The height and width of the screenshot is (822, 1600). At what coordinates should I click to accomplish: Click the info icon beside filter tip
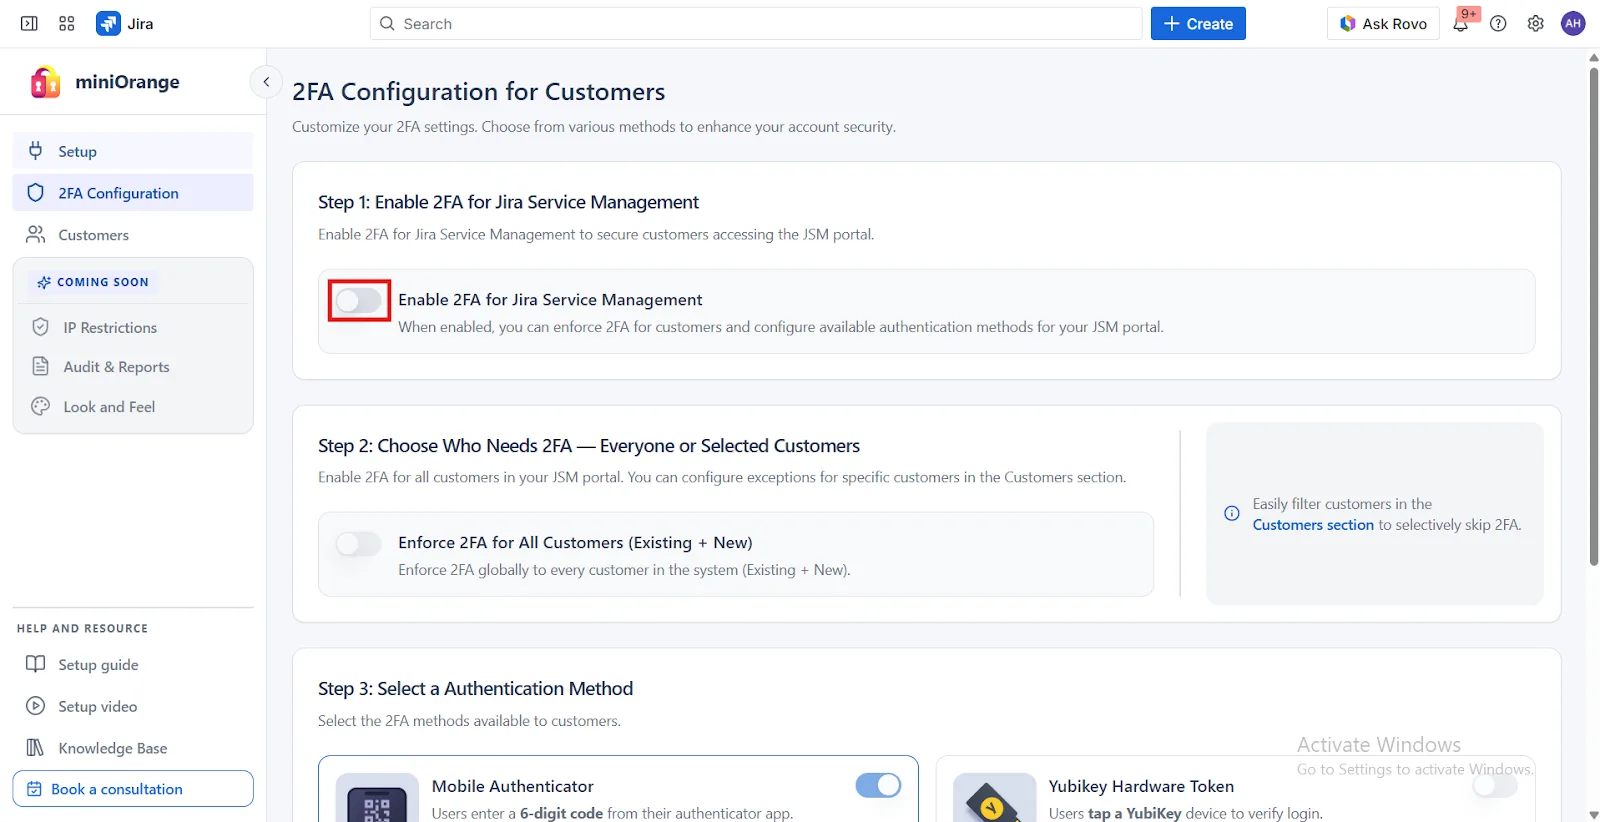click(x=1232, y=514)
